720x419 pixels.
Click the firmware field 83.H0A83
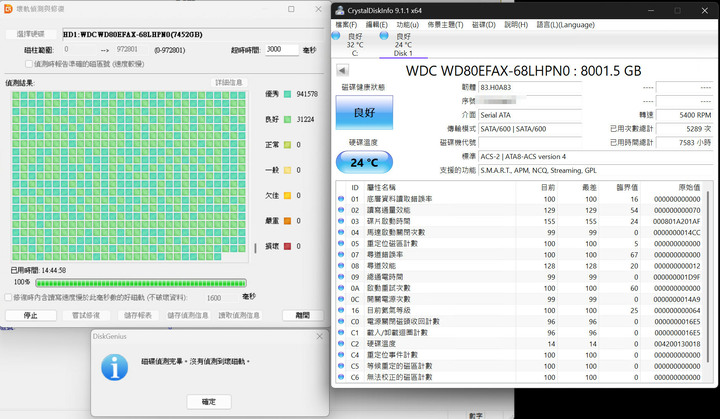(530, 87)
